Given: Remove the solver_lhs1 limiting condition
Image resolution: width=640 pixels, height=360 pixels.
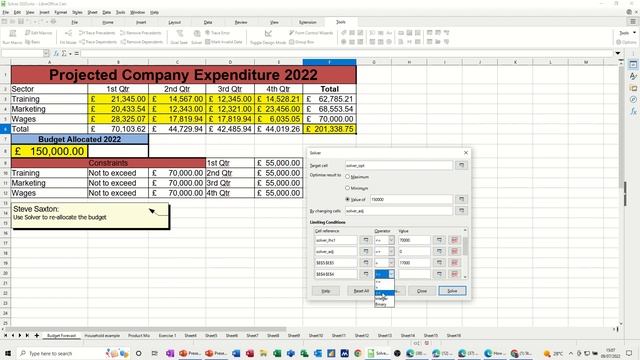Looking at the screenshot, I should point(454,240).
